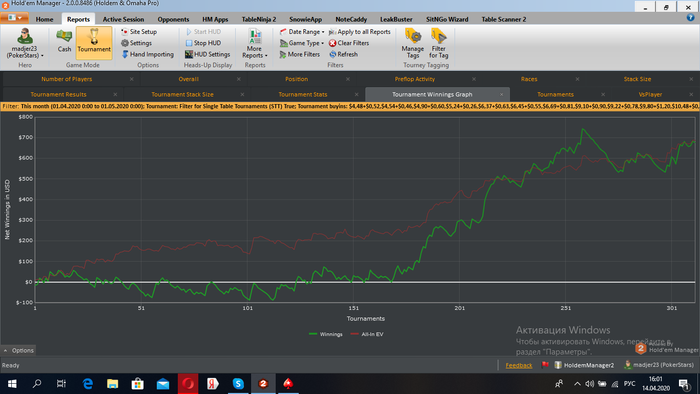Screen dimensions: 700x394
Task: Open NoteCaddy ribbon tab
Action: click(x=351, y=19)
